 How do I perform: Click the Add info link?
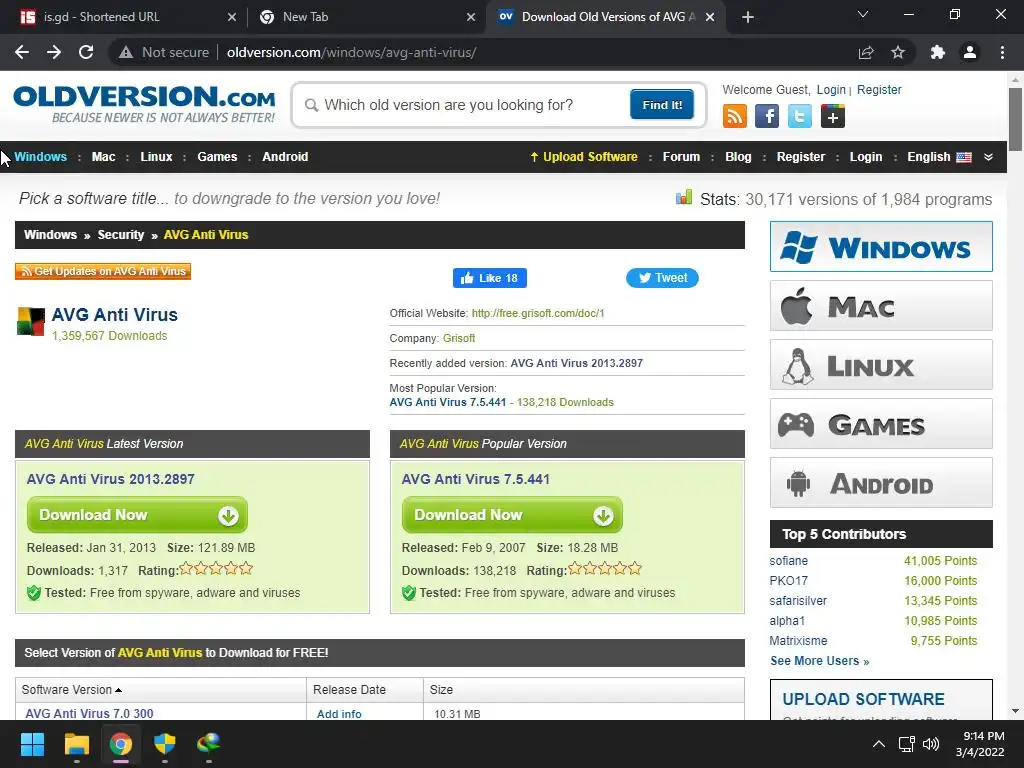(x=339, y=714)
